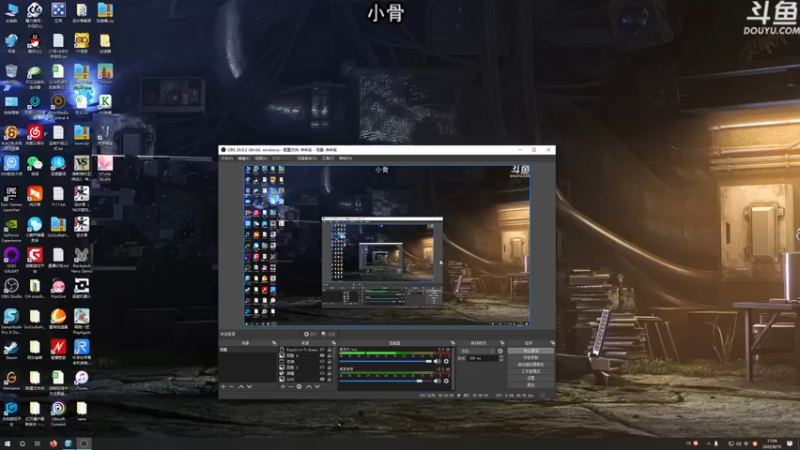This screenshot has width=800, height=450.
Task: Pop out the Scene Transitions dock panel
Action: (502, 343)
